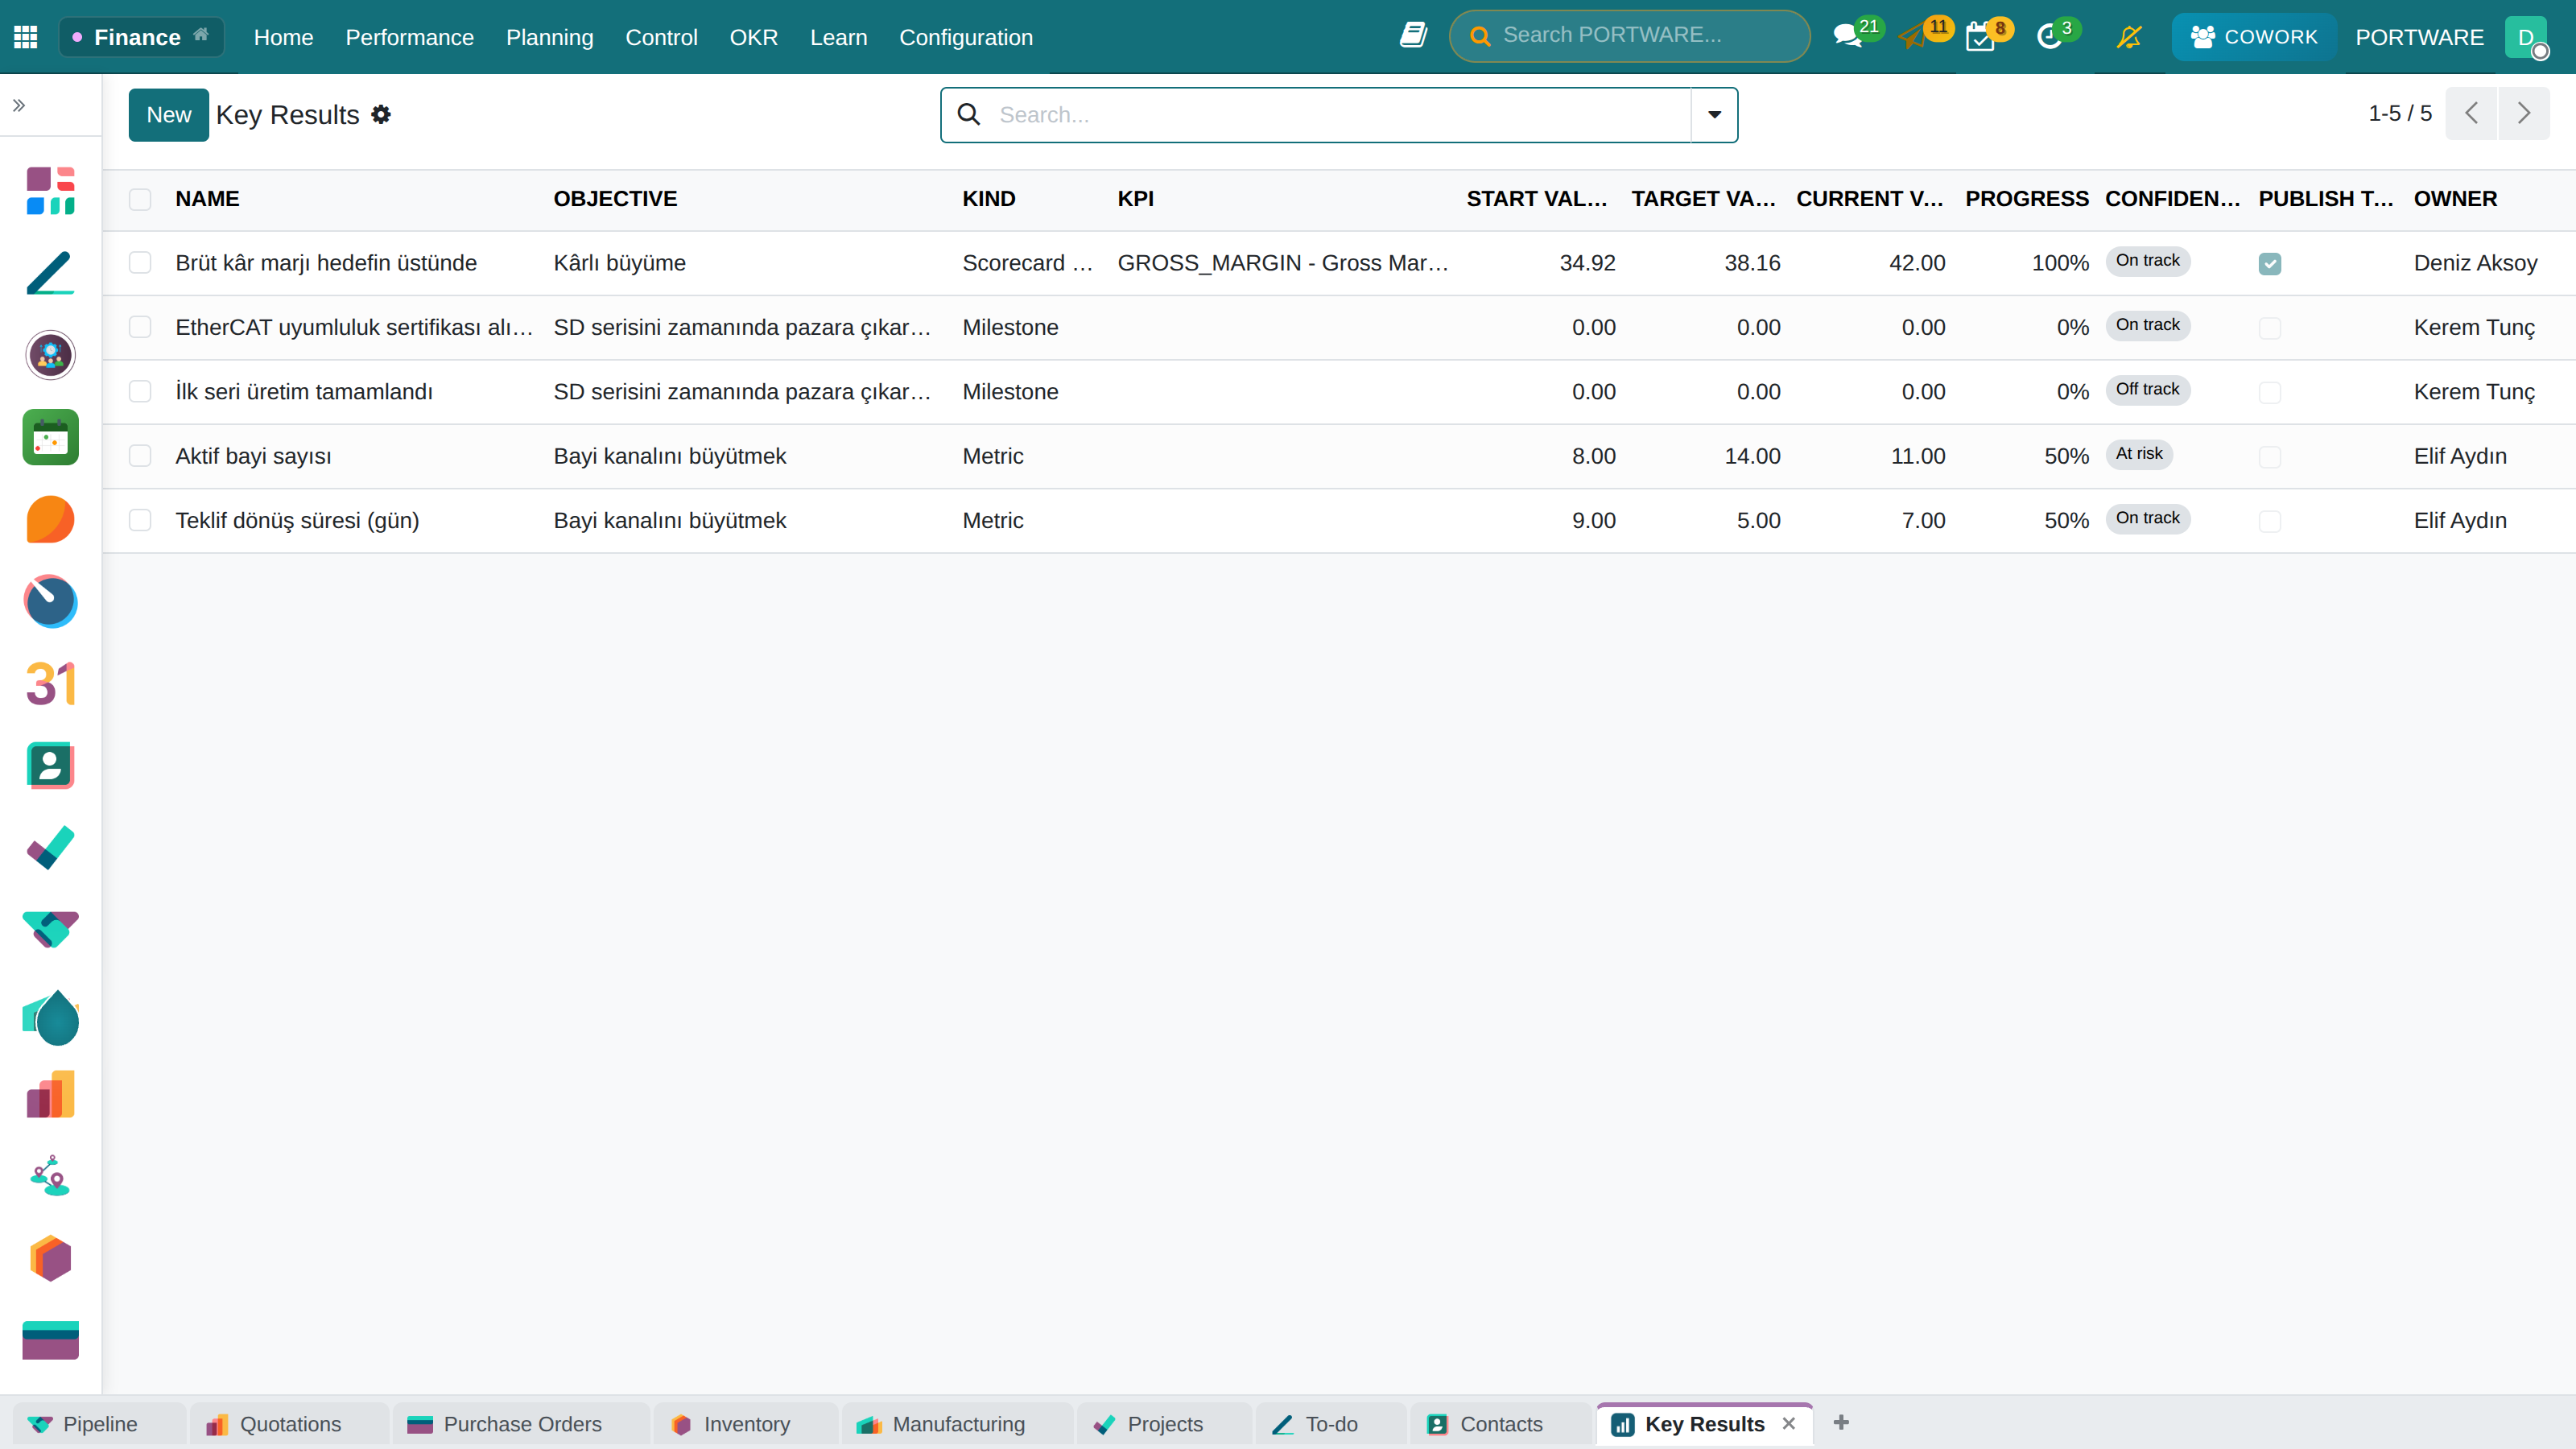Click the COWORK button

pos(2253,37)
